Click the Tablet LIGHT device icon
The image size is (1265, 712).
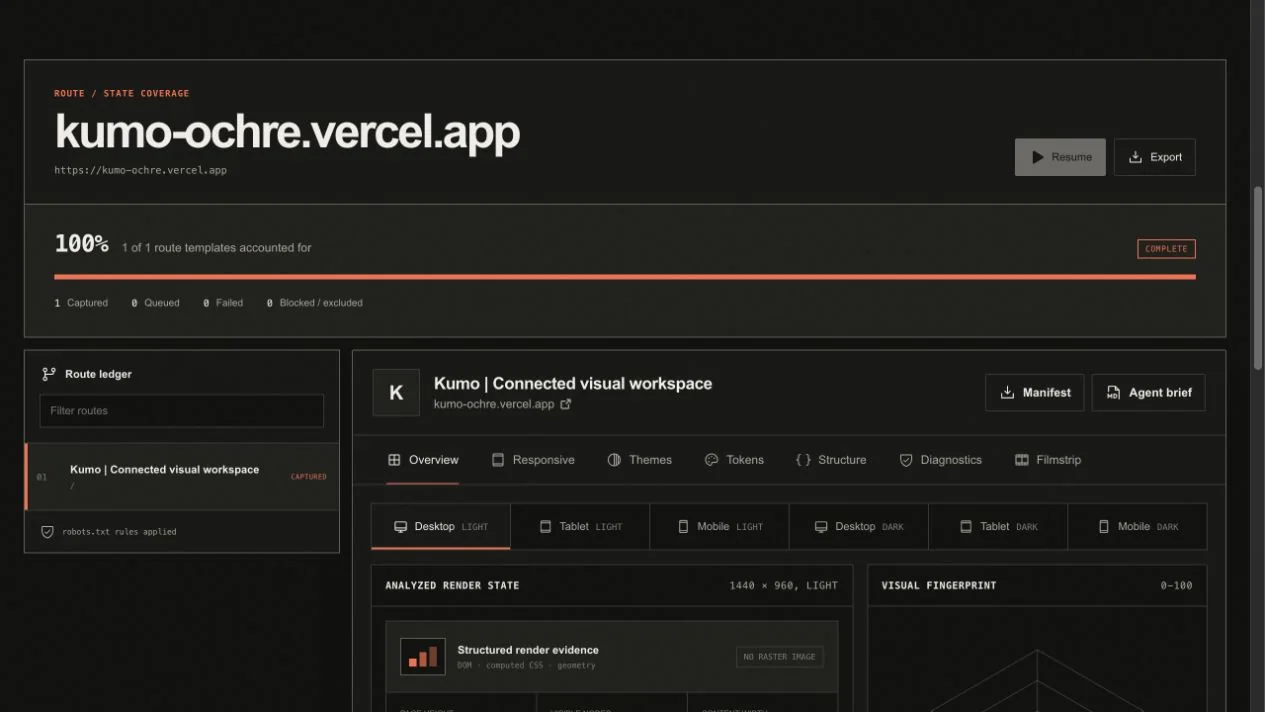point(546,526)
